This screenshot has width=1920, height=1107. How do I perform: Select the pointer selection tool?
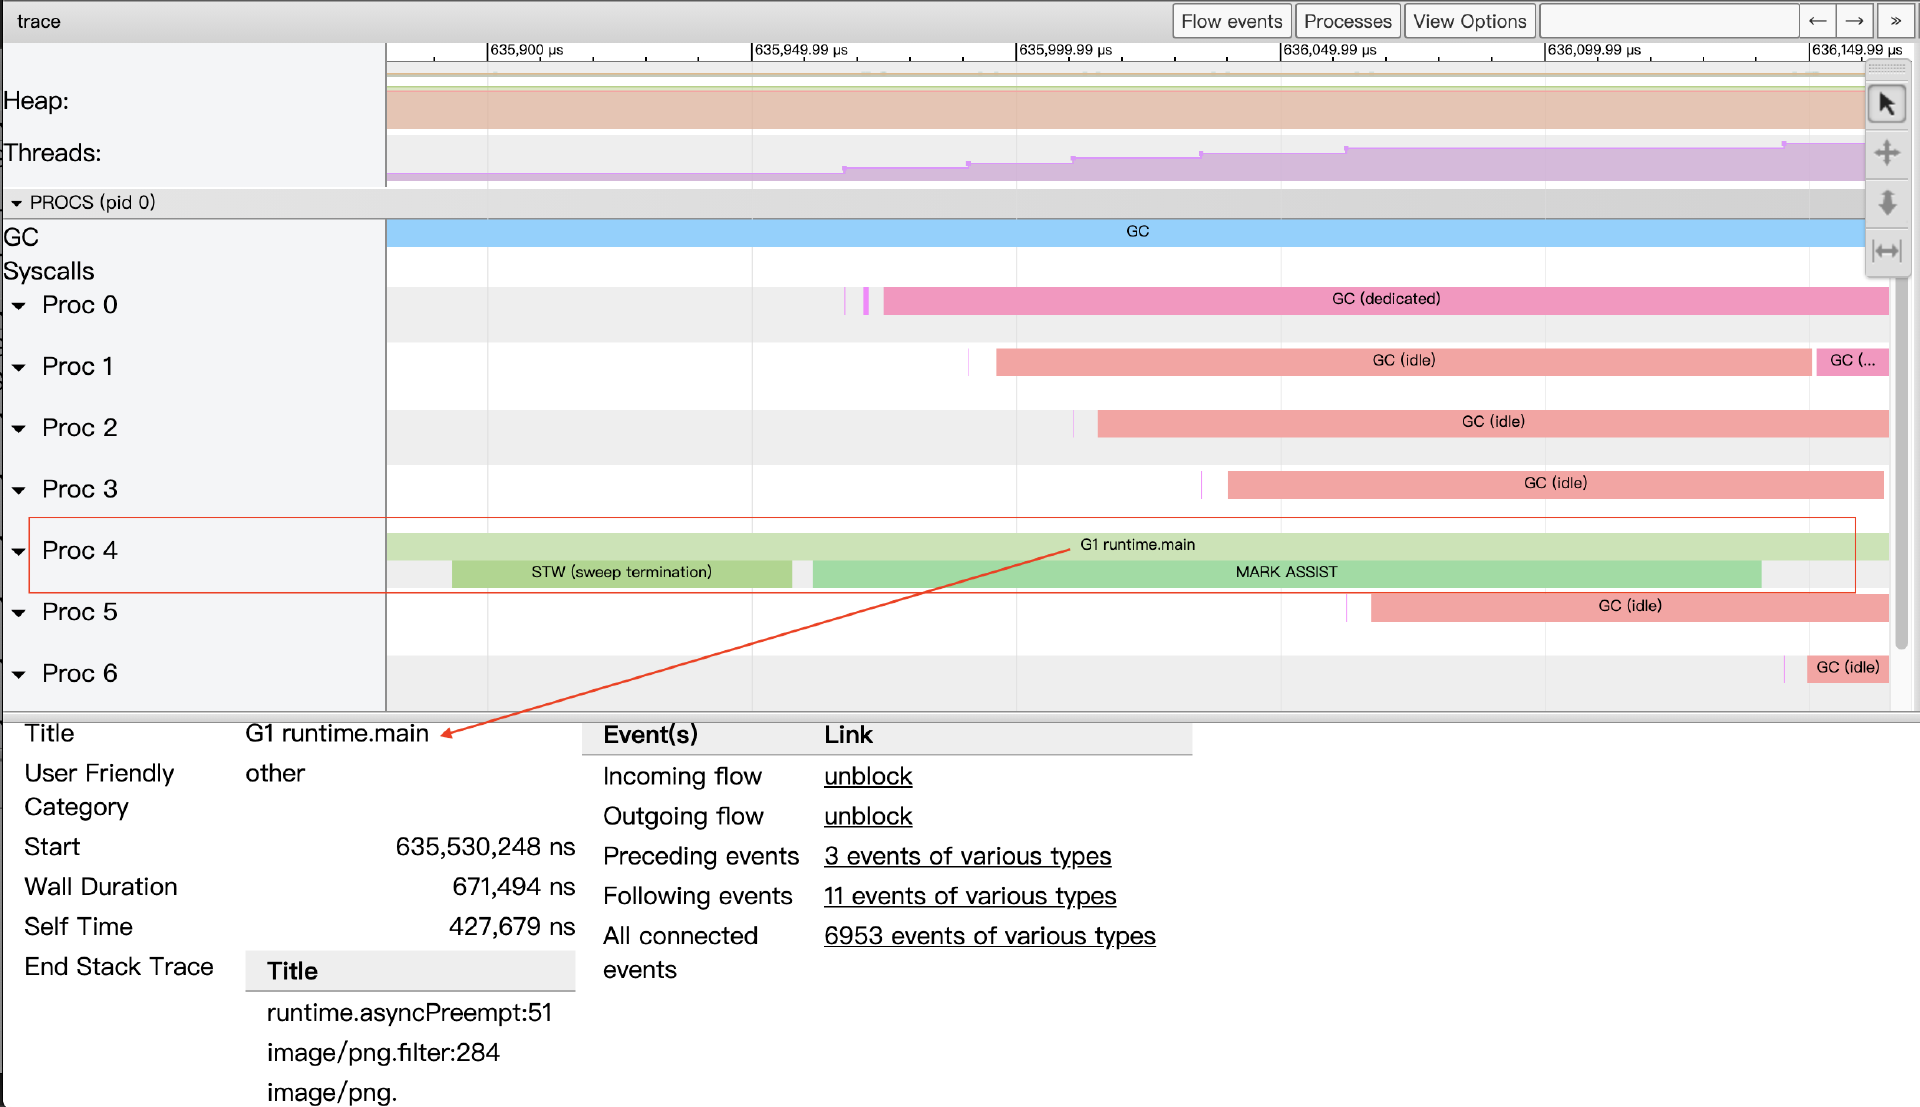[1887, 104]
